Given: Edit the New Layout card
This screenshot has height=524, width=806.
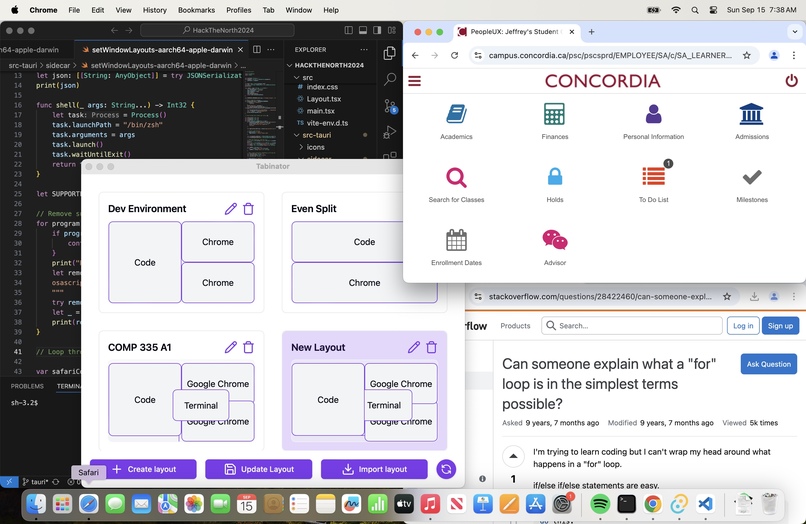Looking at the screenshot, I should (x=413, y=347).
